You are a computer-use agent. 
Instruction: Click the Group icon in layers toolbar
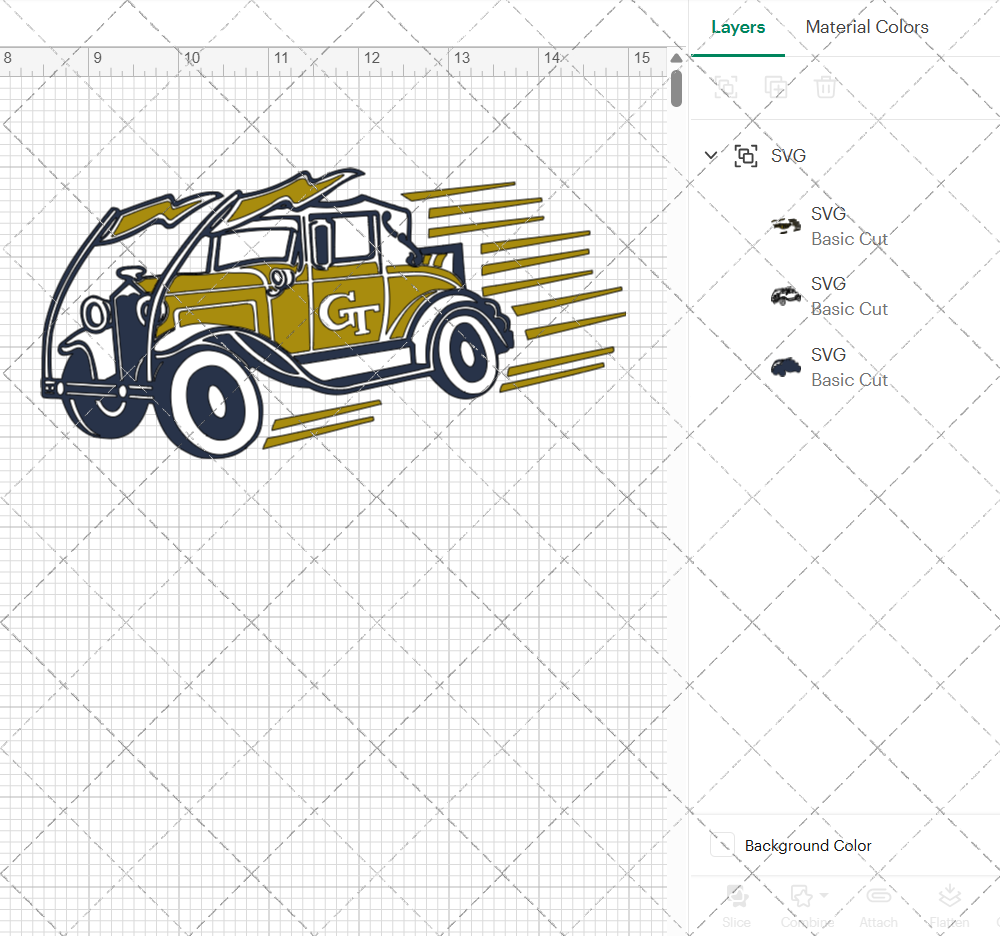[x=726, y=87]
